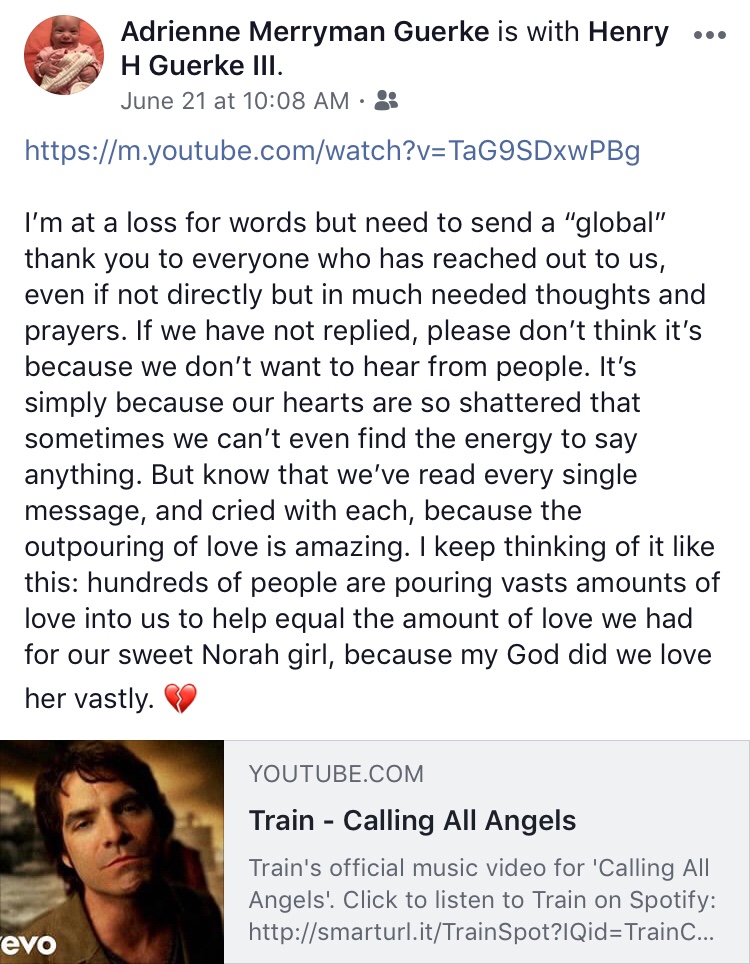Click the word "with" in the post header

[558, 32]
